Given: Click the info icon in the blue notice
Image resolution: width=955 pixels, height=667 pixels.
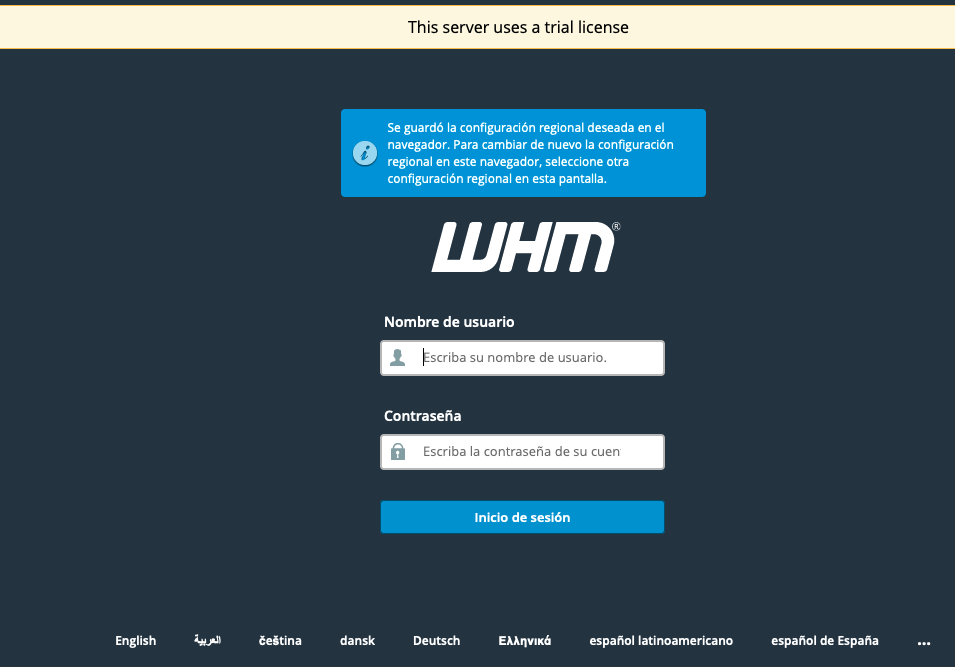Looking at the screenshot, I should 365,153.
